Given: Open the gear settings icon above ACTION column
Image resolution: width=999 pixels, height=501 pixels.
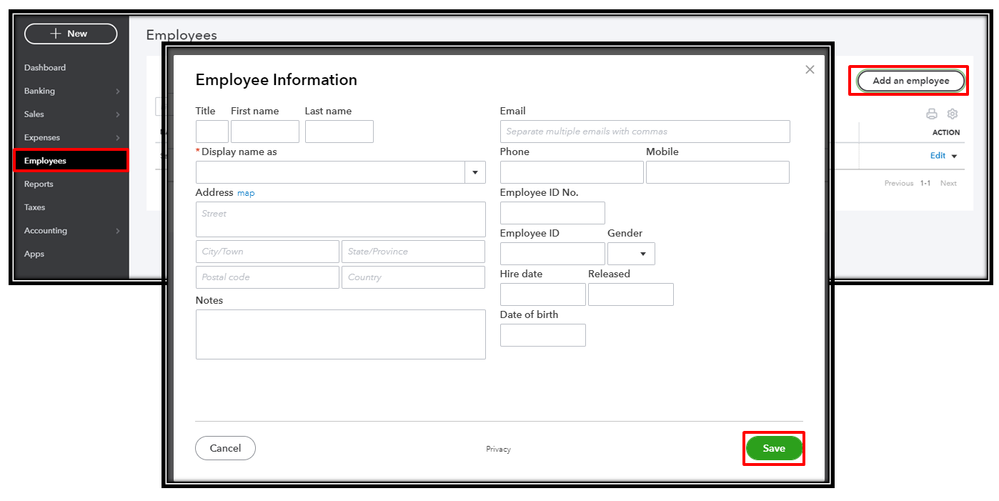Looking at the screenshot, I should pyautogui.click(x=952, y=114).
